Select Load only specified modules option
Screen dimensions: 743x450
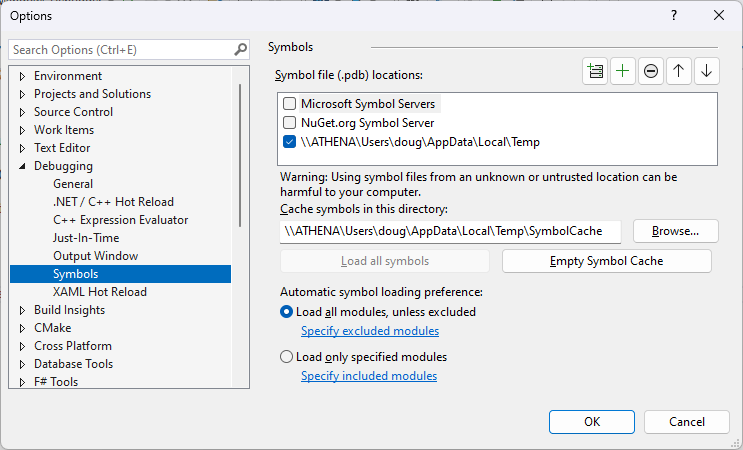pos(287,357)
